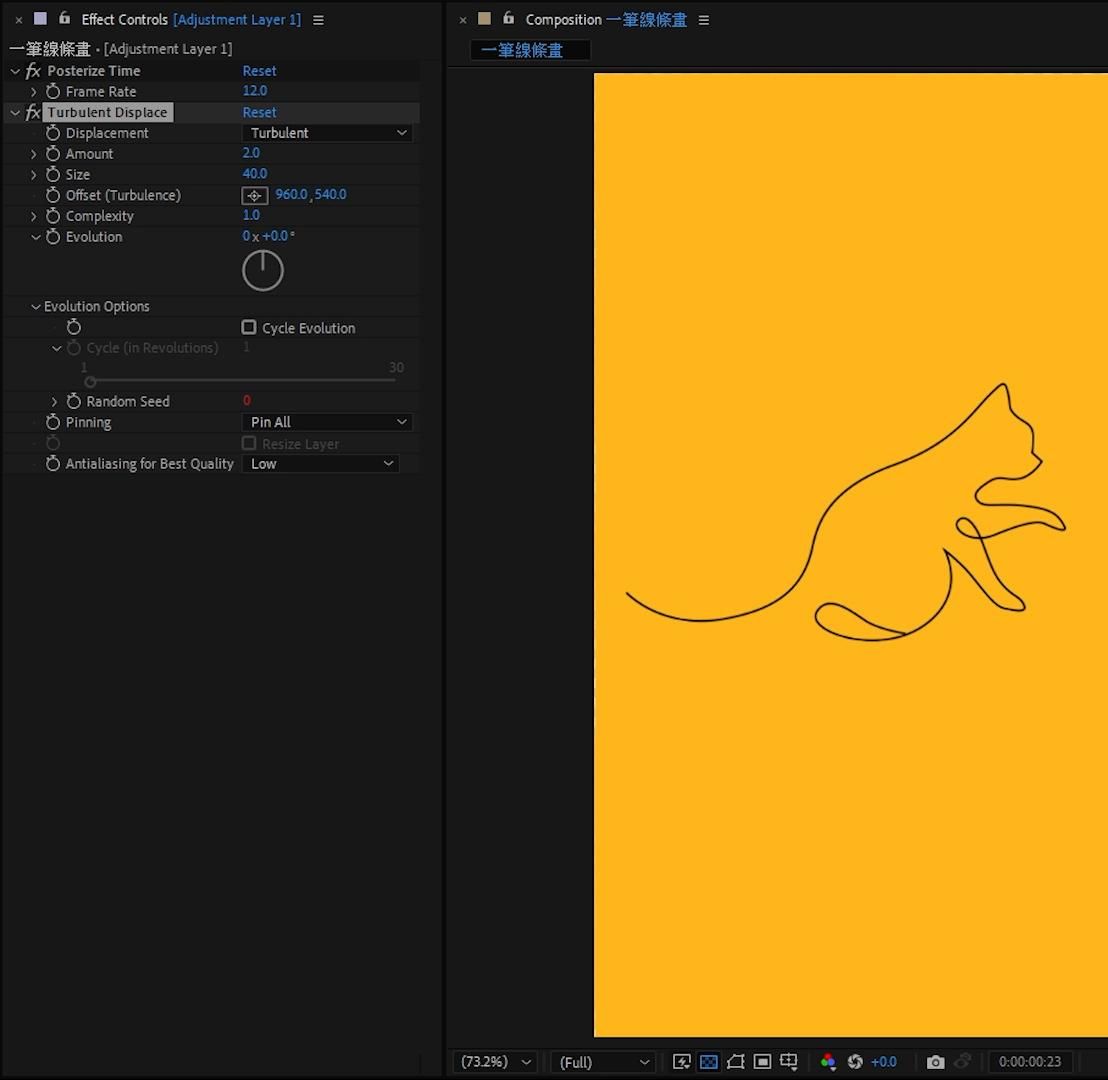The width and height of the screenshot is (1108, 1080).
Task: Click the Fast Previews icon
Action: pos(682,1062)
